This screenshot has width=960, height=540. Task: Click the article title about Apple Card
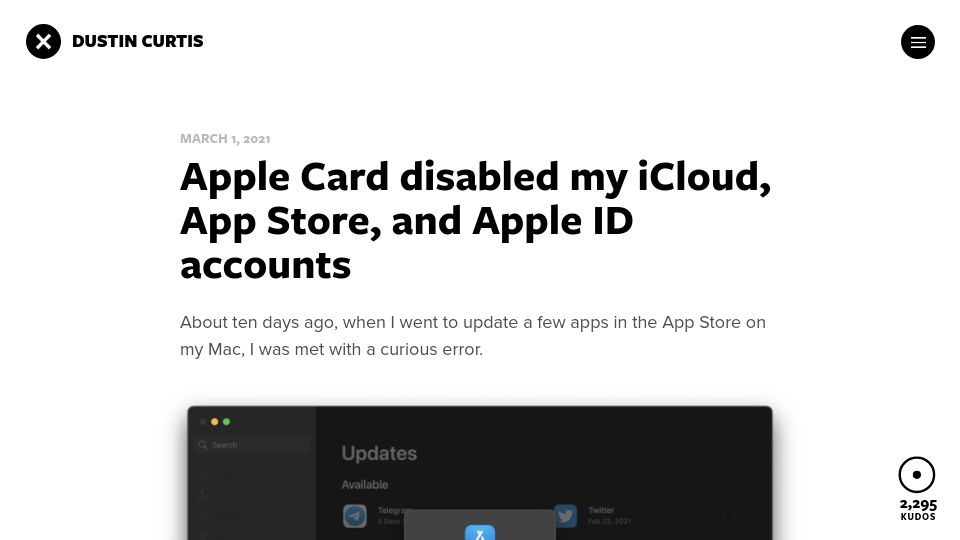(476, 220)
